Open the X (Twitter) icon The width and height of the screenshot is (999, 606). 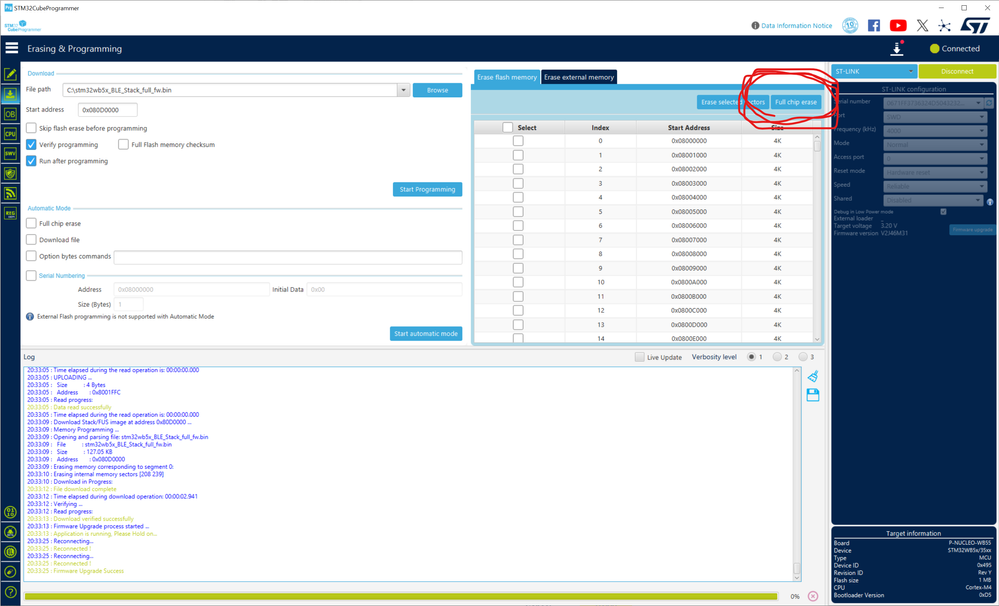click(922, 25)
